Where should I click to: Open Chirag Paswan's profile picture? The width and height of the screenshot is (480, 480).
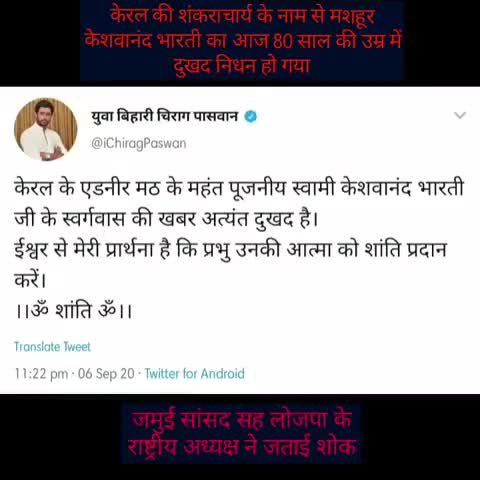[x=46, y=129]
